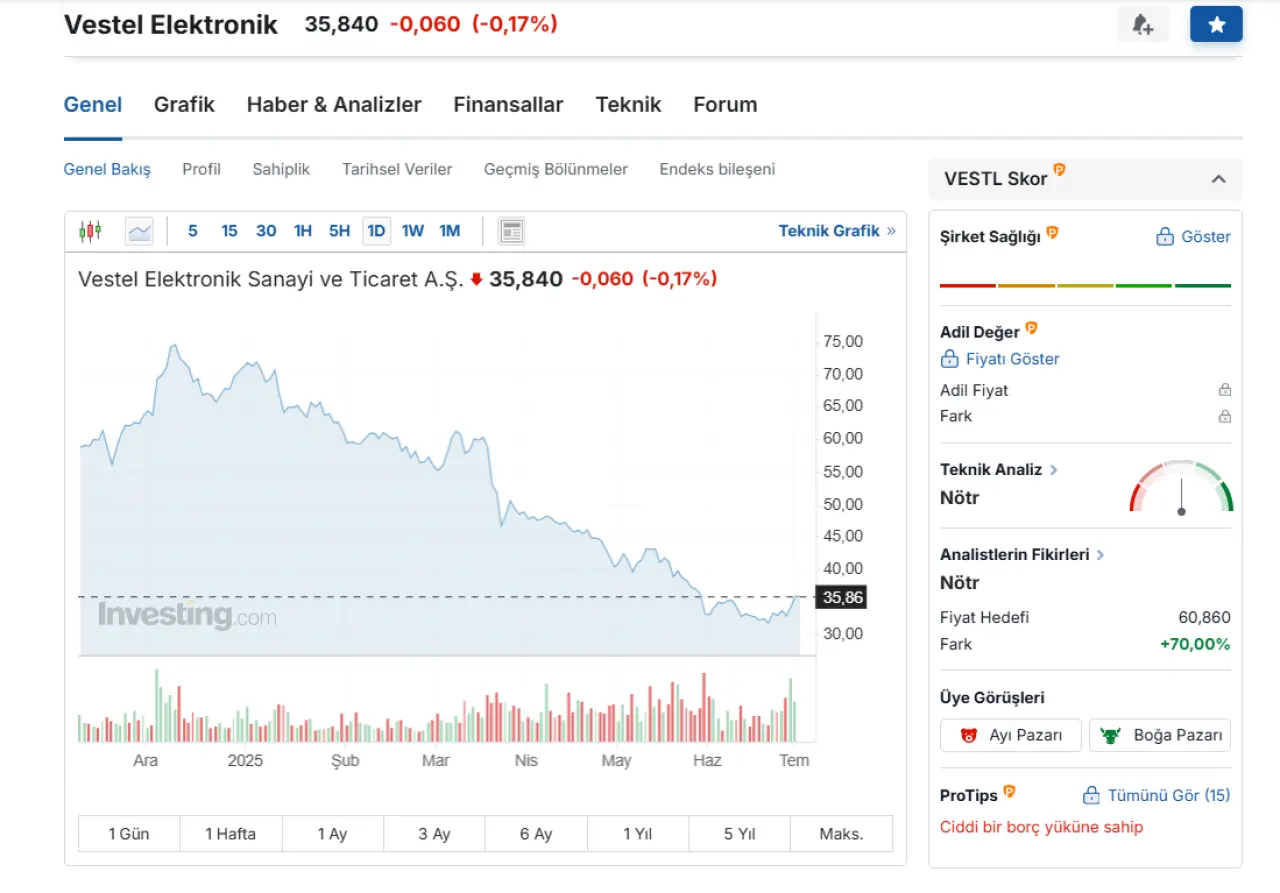Click the lock icon next to Göster

pyautogui.click(x=1164, y=237)
